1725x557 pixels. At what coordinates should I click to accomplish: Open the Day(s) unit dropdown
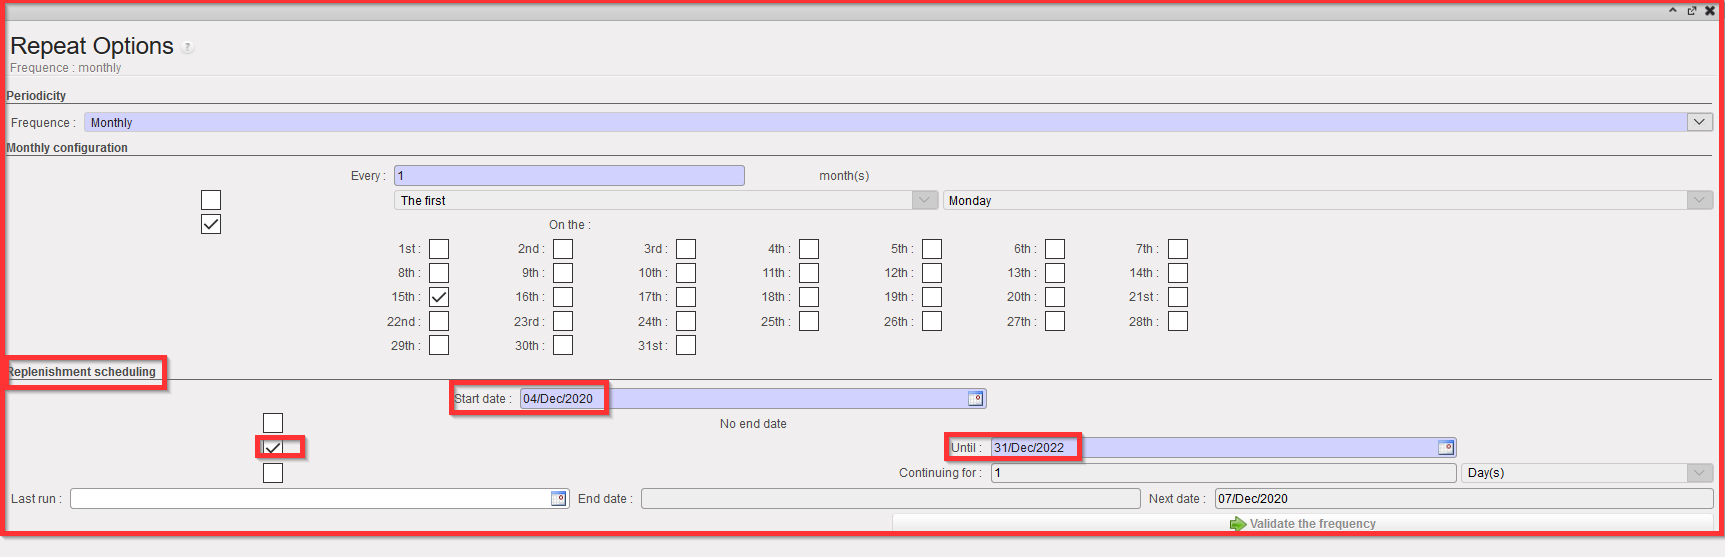(x=1699, y=473)
